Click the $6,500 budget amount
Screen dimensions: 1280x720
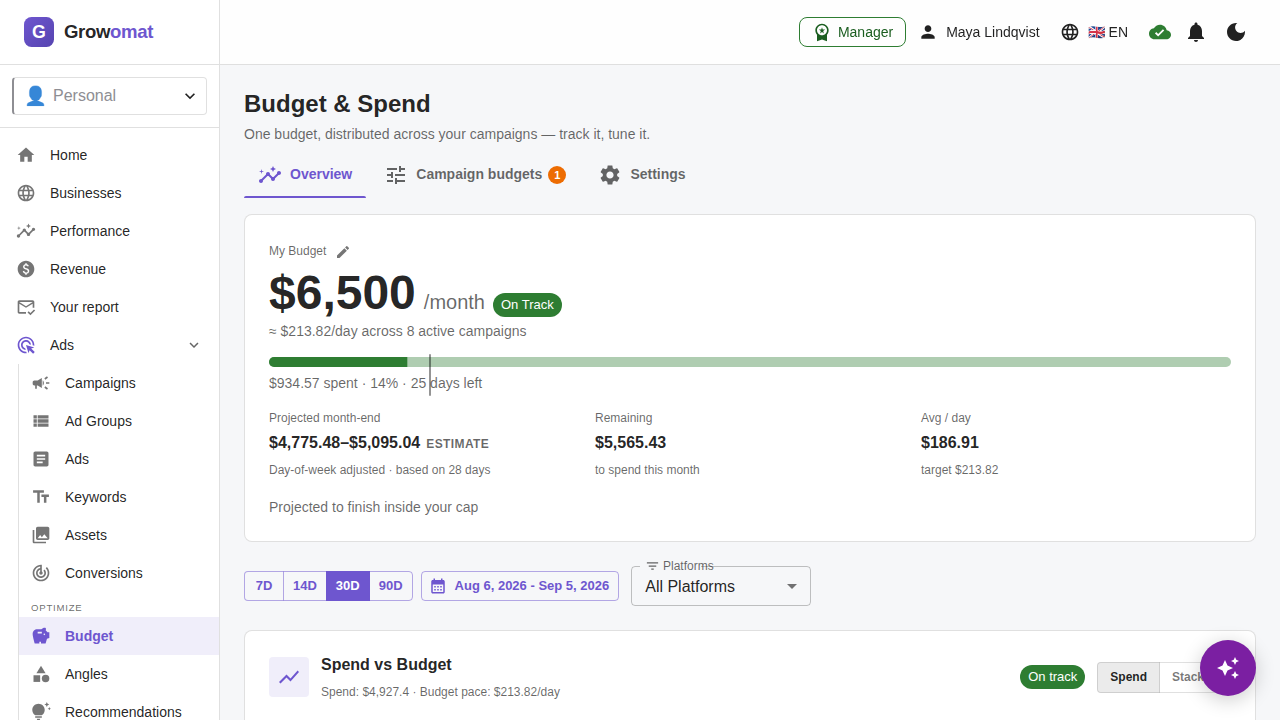click(x=342, y=294)
